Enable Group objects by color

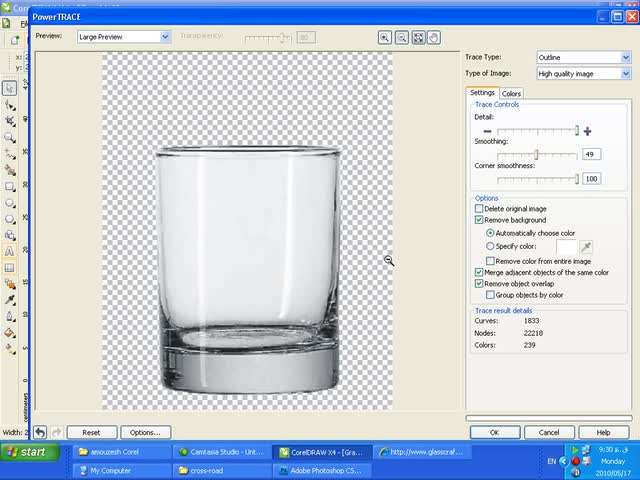[x=490, y=295]
